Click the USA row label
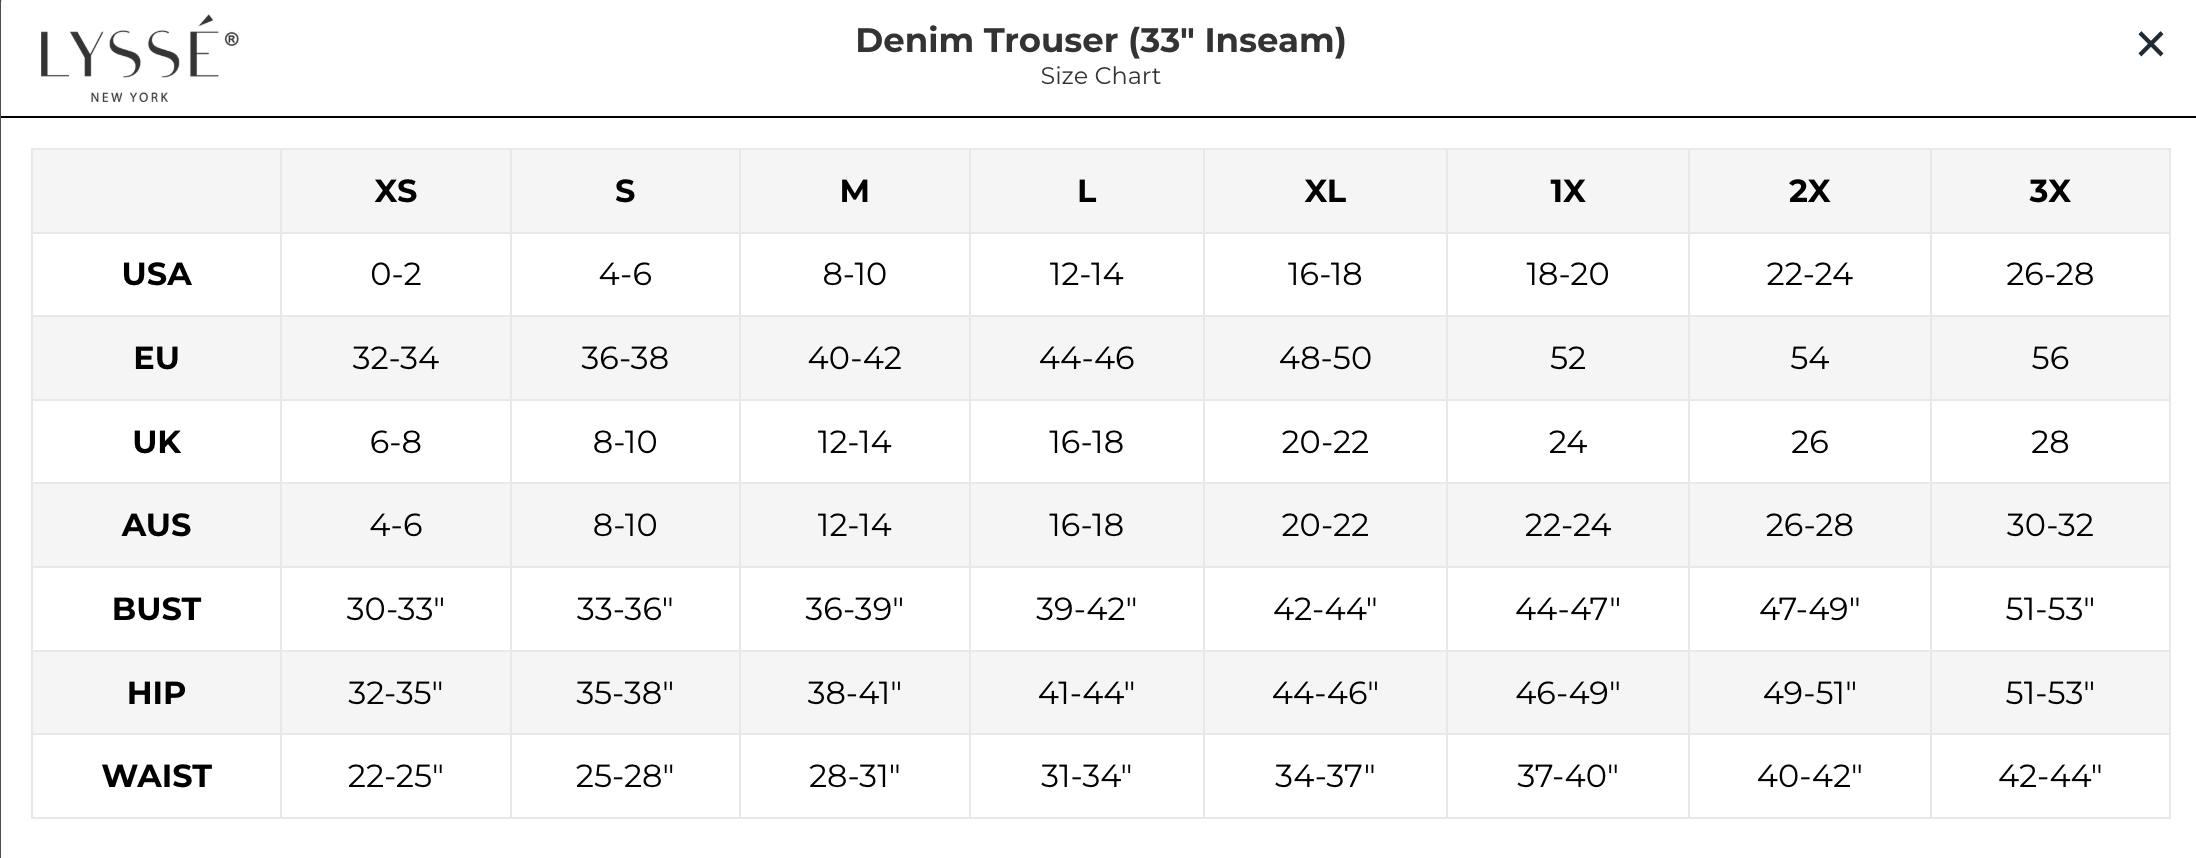 point(157,274)
